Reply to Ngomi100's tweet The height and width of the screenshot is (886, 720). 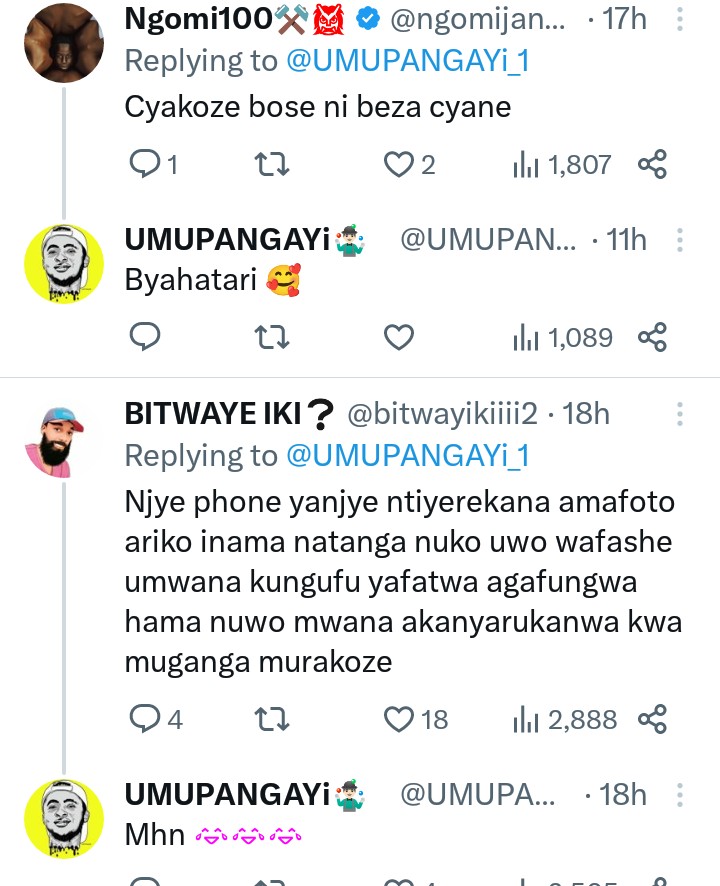(x=145, y=164)
